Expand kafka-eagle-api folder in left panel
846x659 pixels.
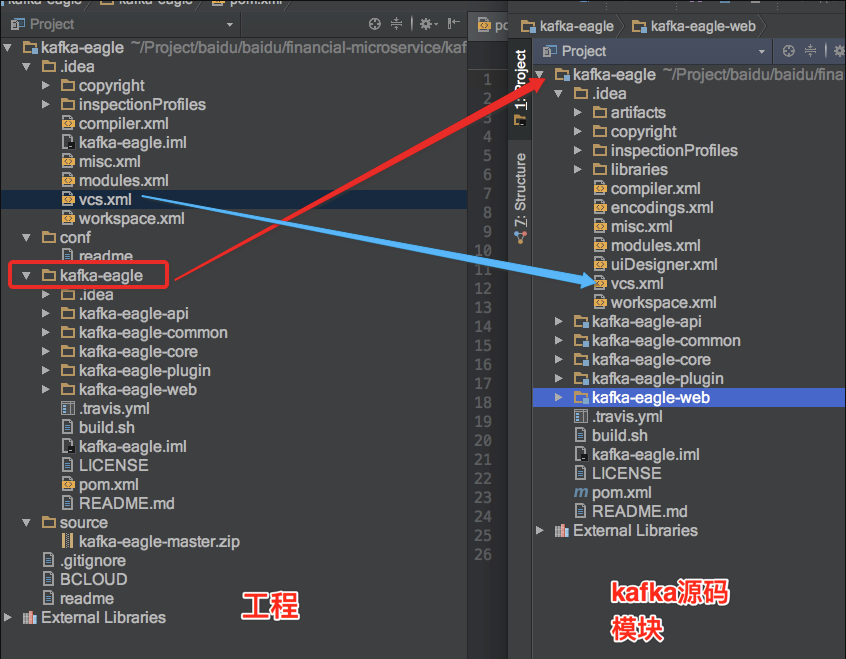tap(46, 314)
